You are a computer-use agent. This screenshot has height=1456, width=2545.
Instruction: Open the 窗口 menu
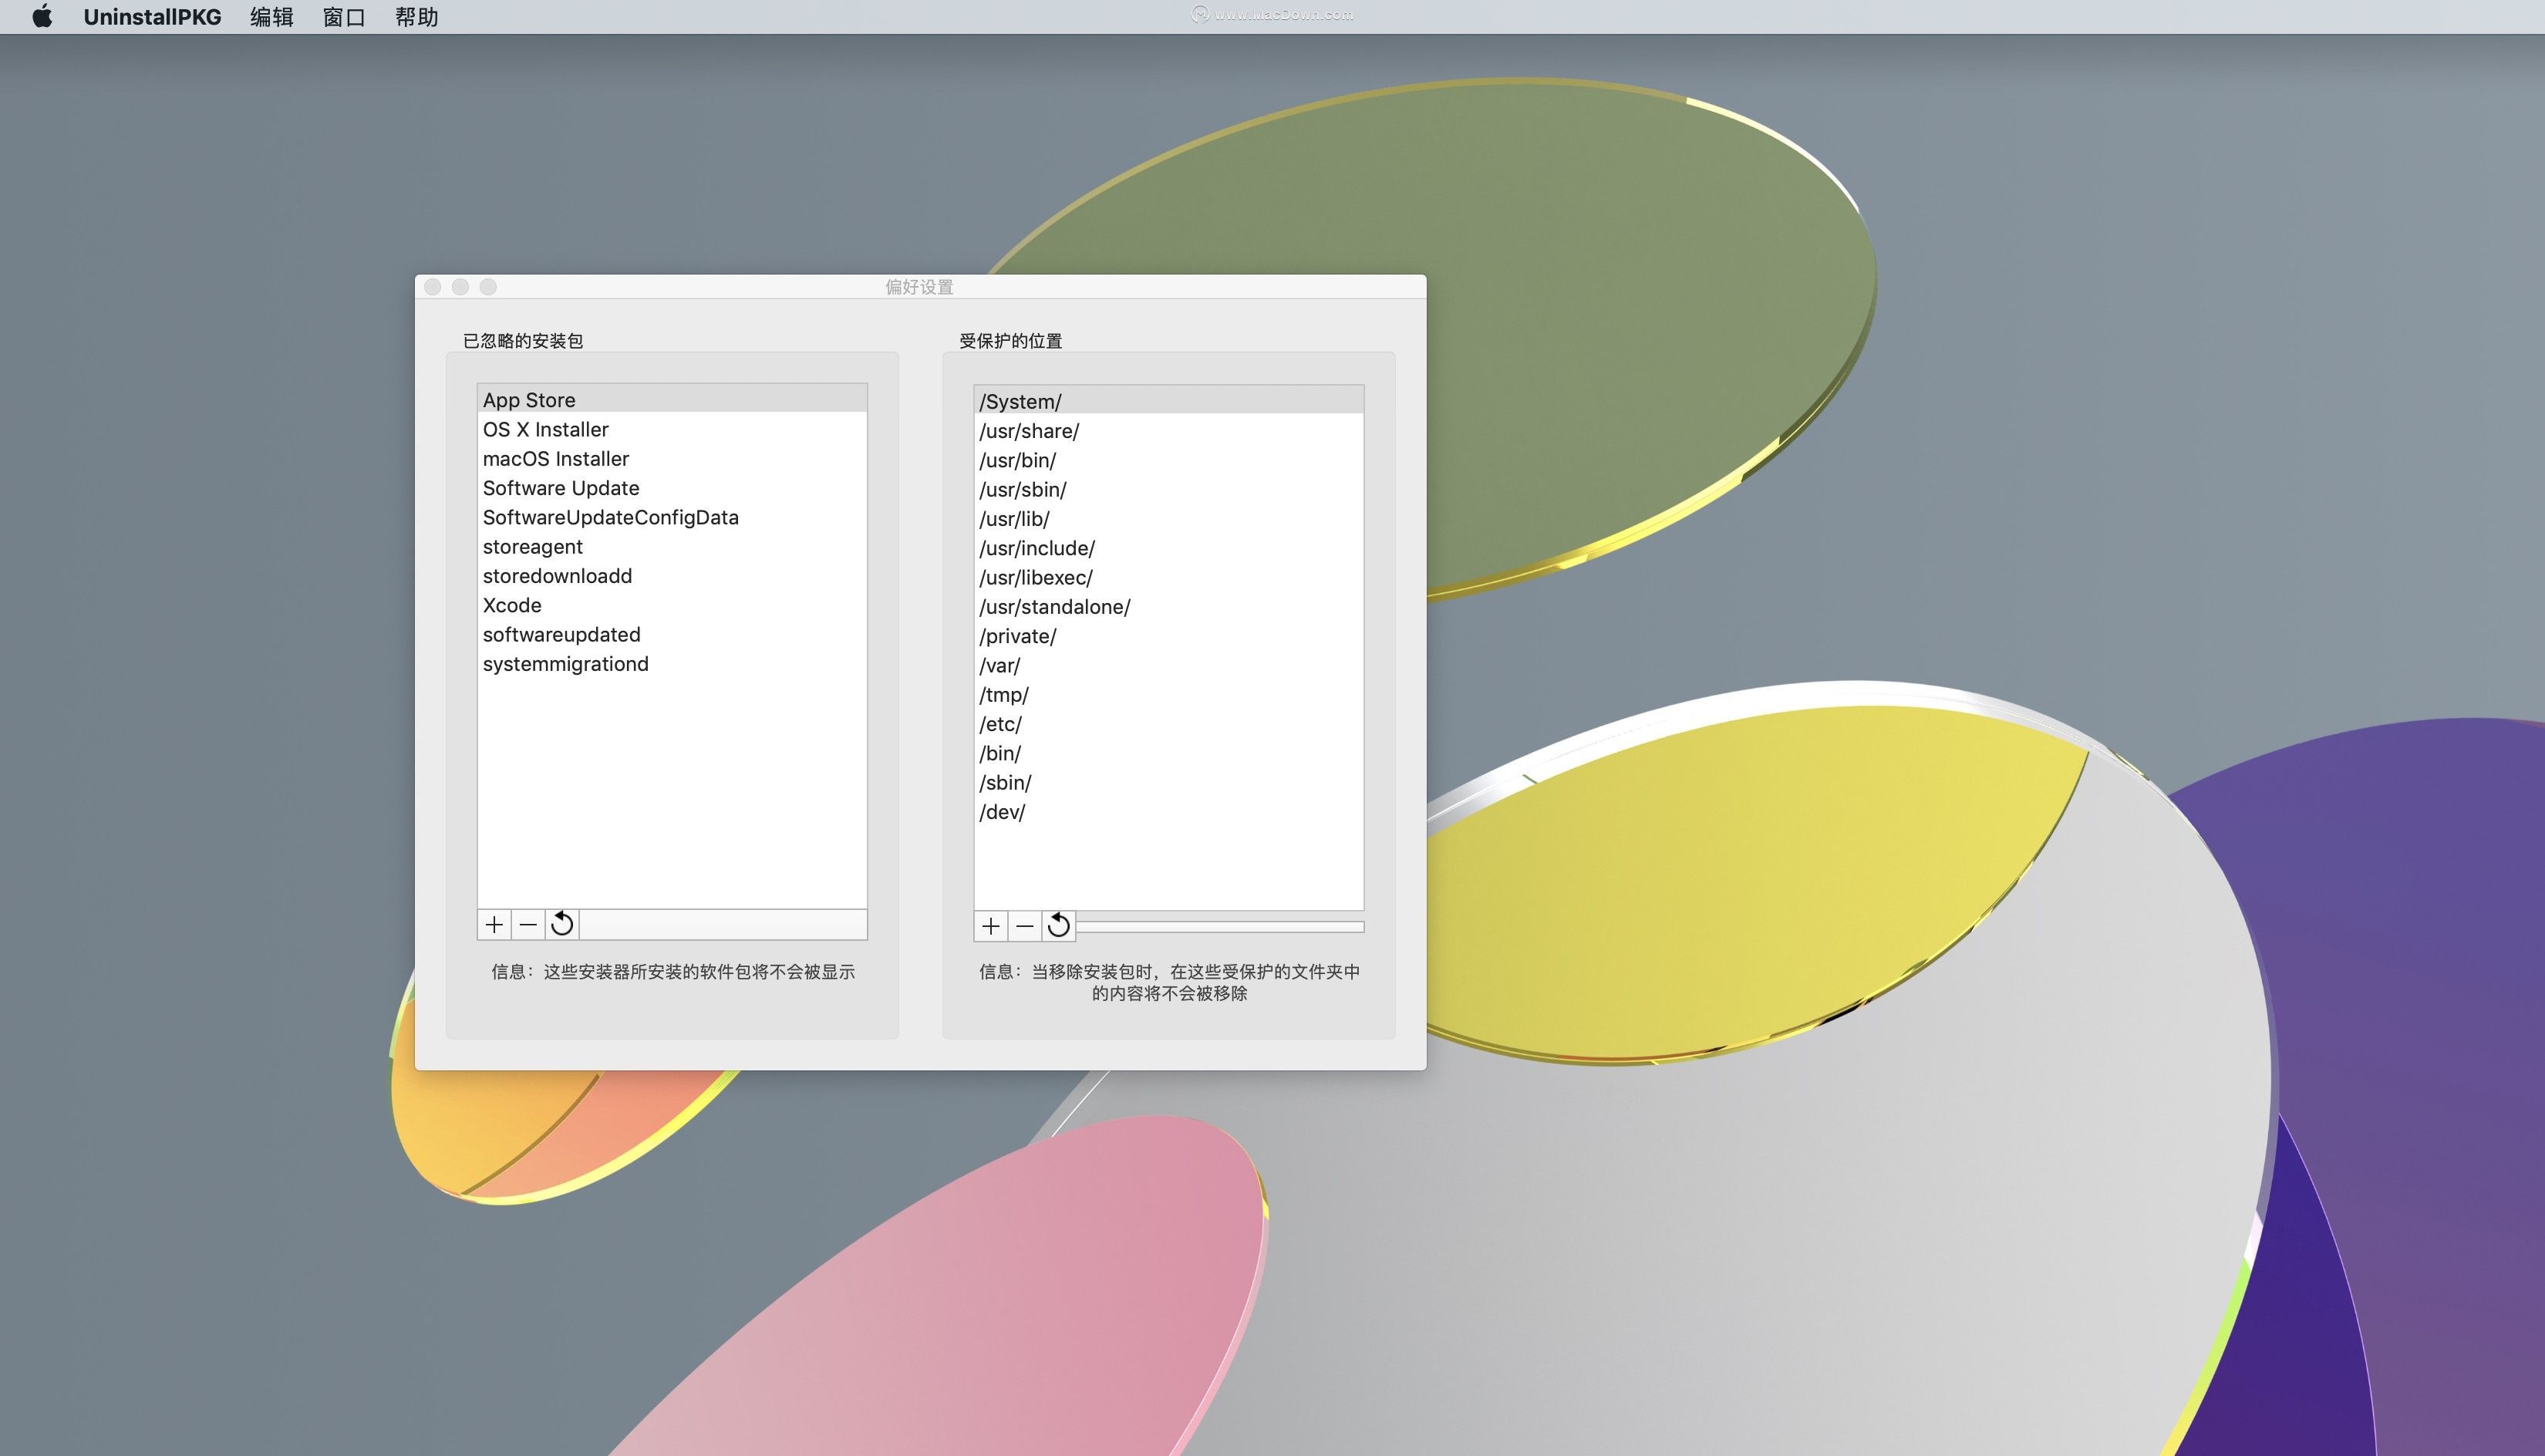click(344, 17)
